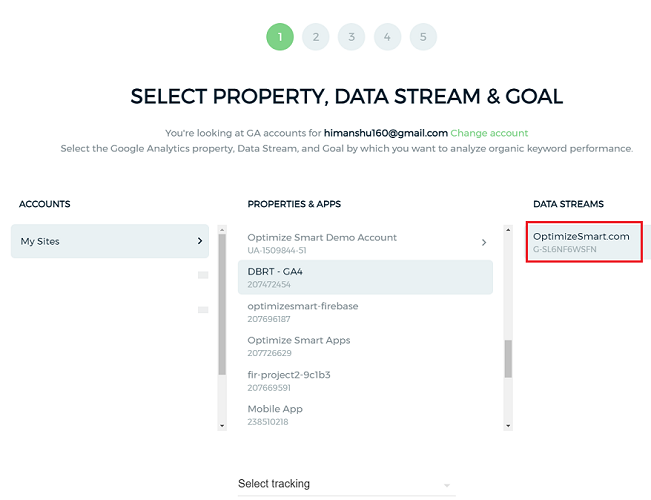Image resolution: width=651 pixels, height=500 pixels.
Task: Select the Mobile App property
Action: [365, 415]
